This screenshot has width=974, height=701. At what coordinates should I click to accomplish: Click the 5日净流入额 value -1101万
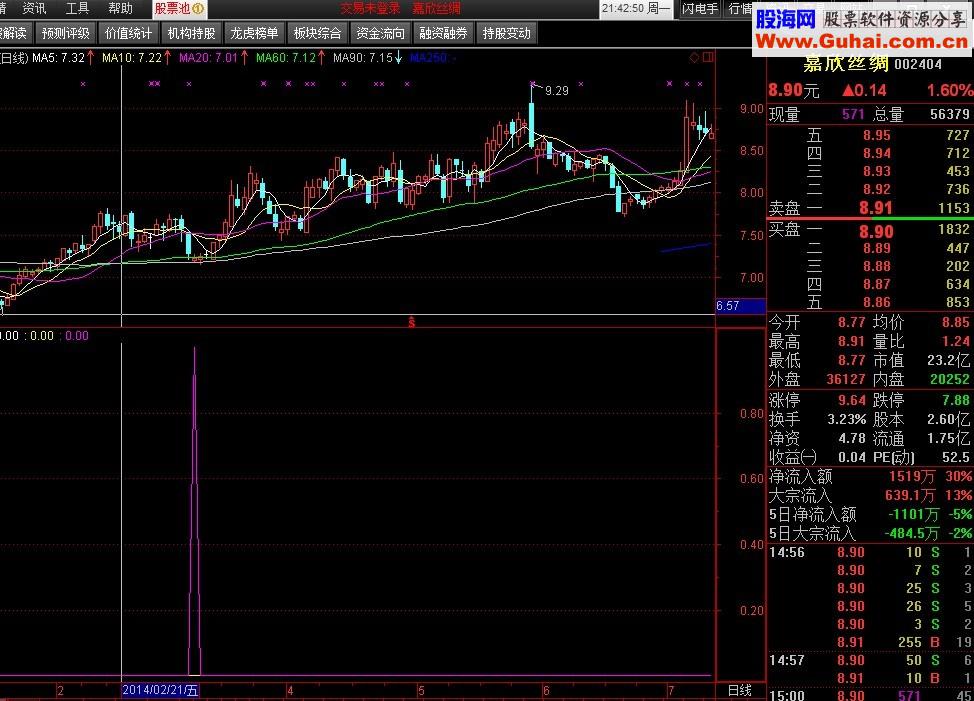(913, 514)
